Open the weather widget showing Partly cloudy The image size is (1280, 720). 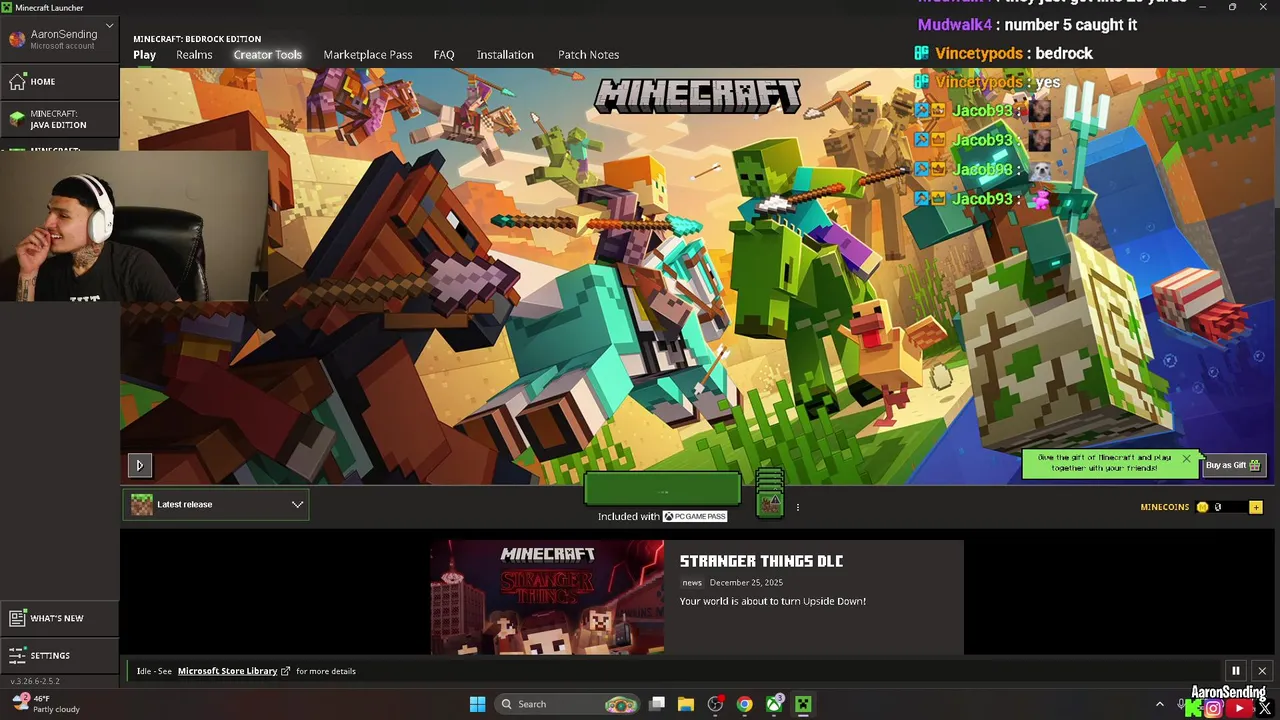coord(46,704)
